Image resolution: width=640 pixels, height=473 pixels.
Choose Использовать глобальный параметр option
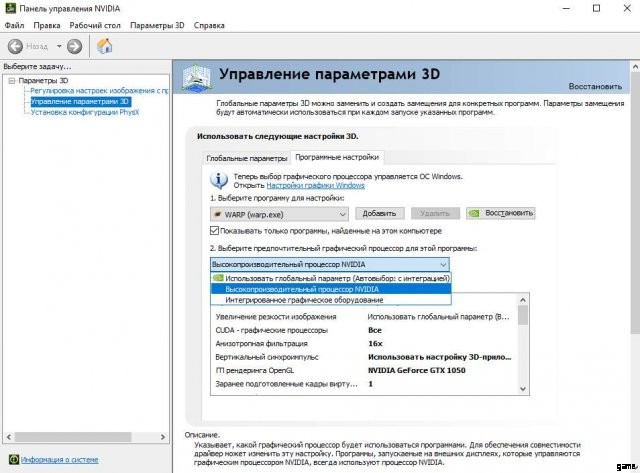pyautogui.click(x=331, y=278)
